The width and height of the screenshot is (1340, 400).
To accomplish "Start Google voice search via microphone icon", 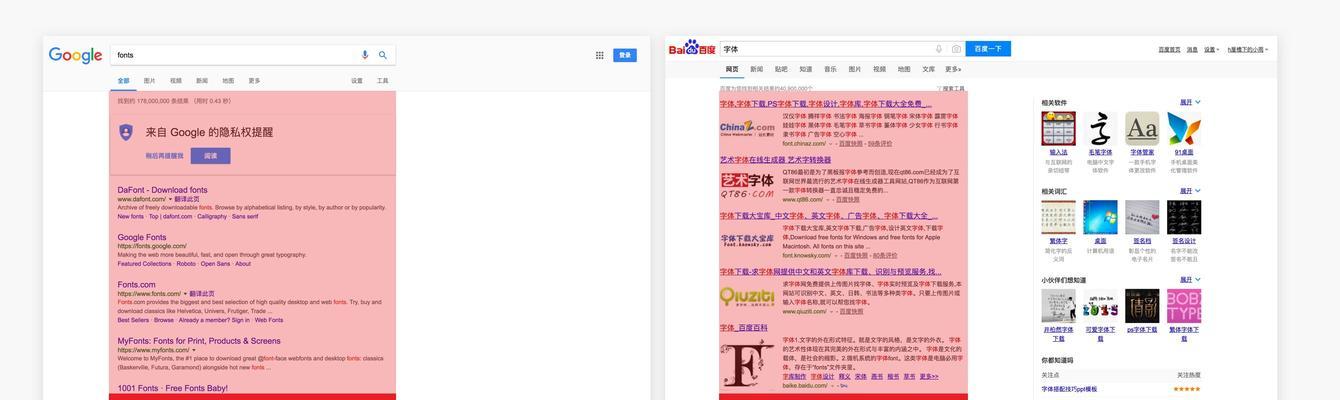I will 365,55.
